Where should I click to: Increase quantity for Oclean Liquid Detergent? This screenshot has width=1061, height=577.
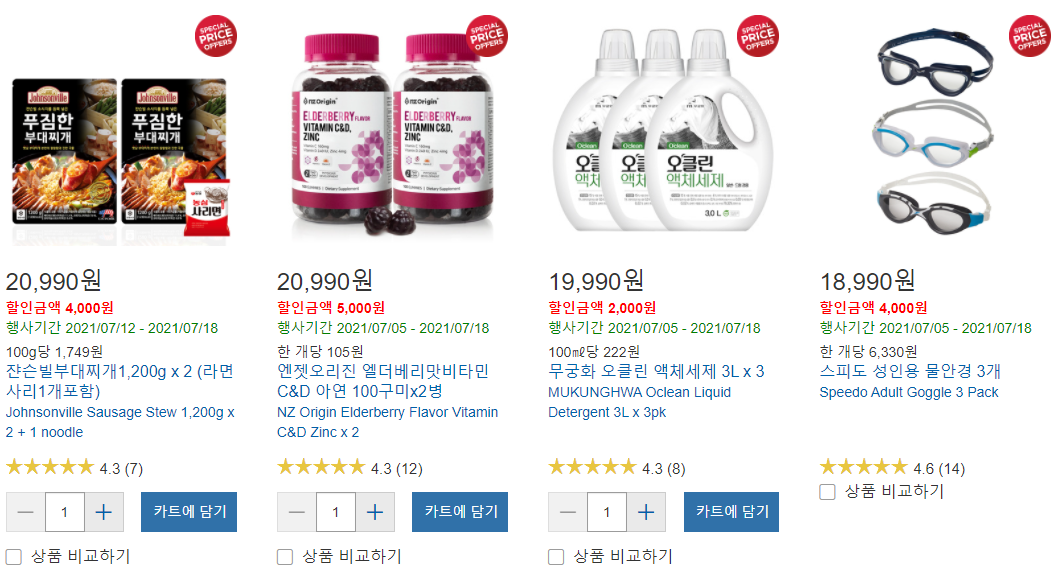(x=646, y=512)
